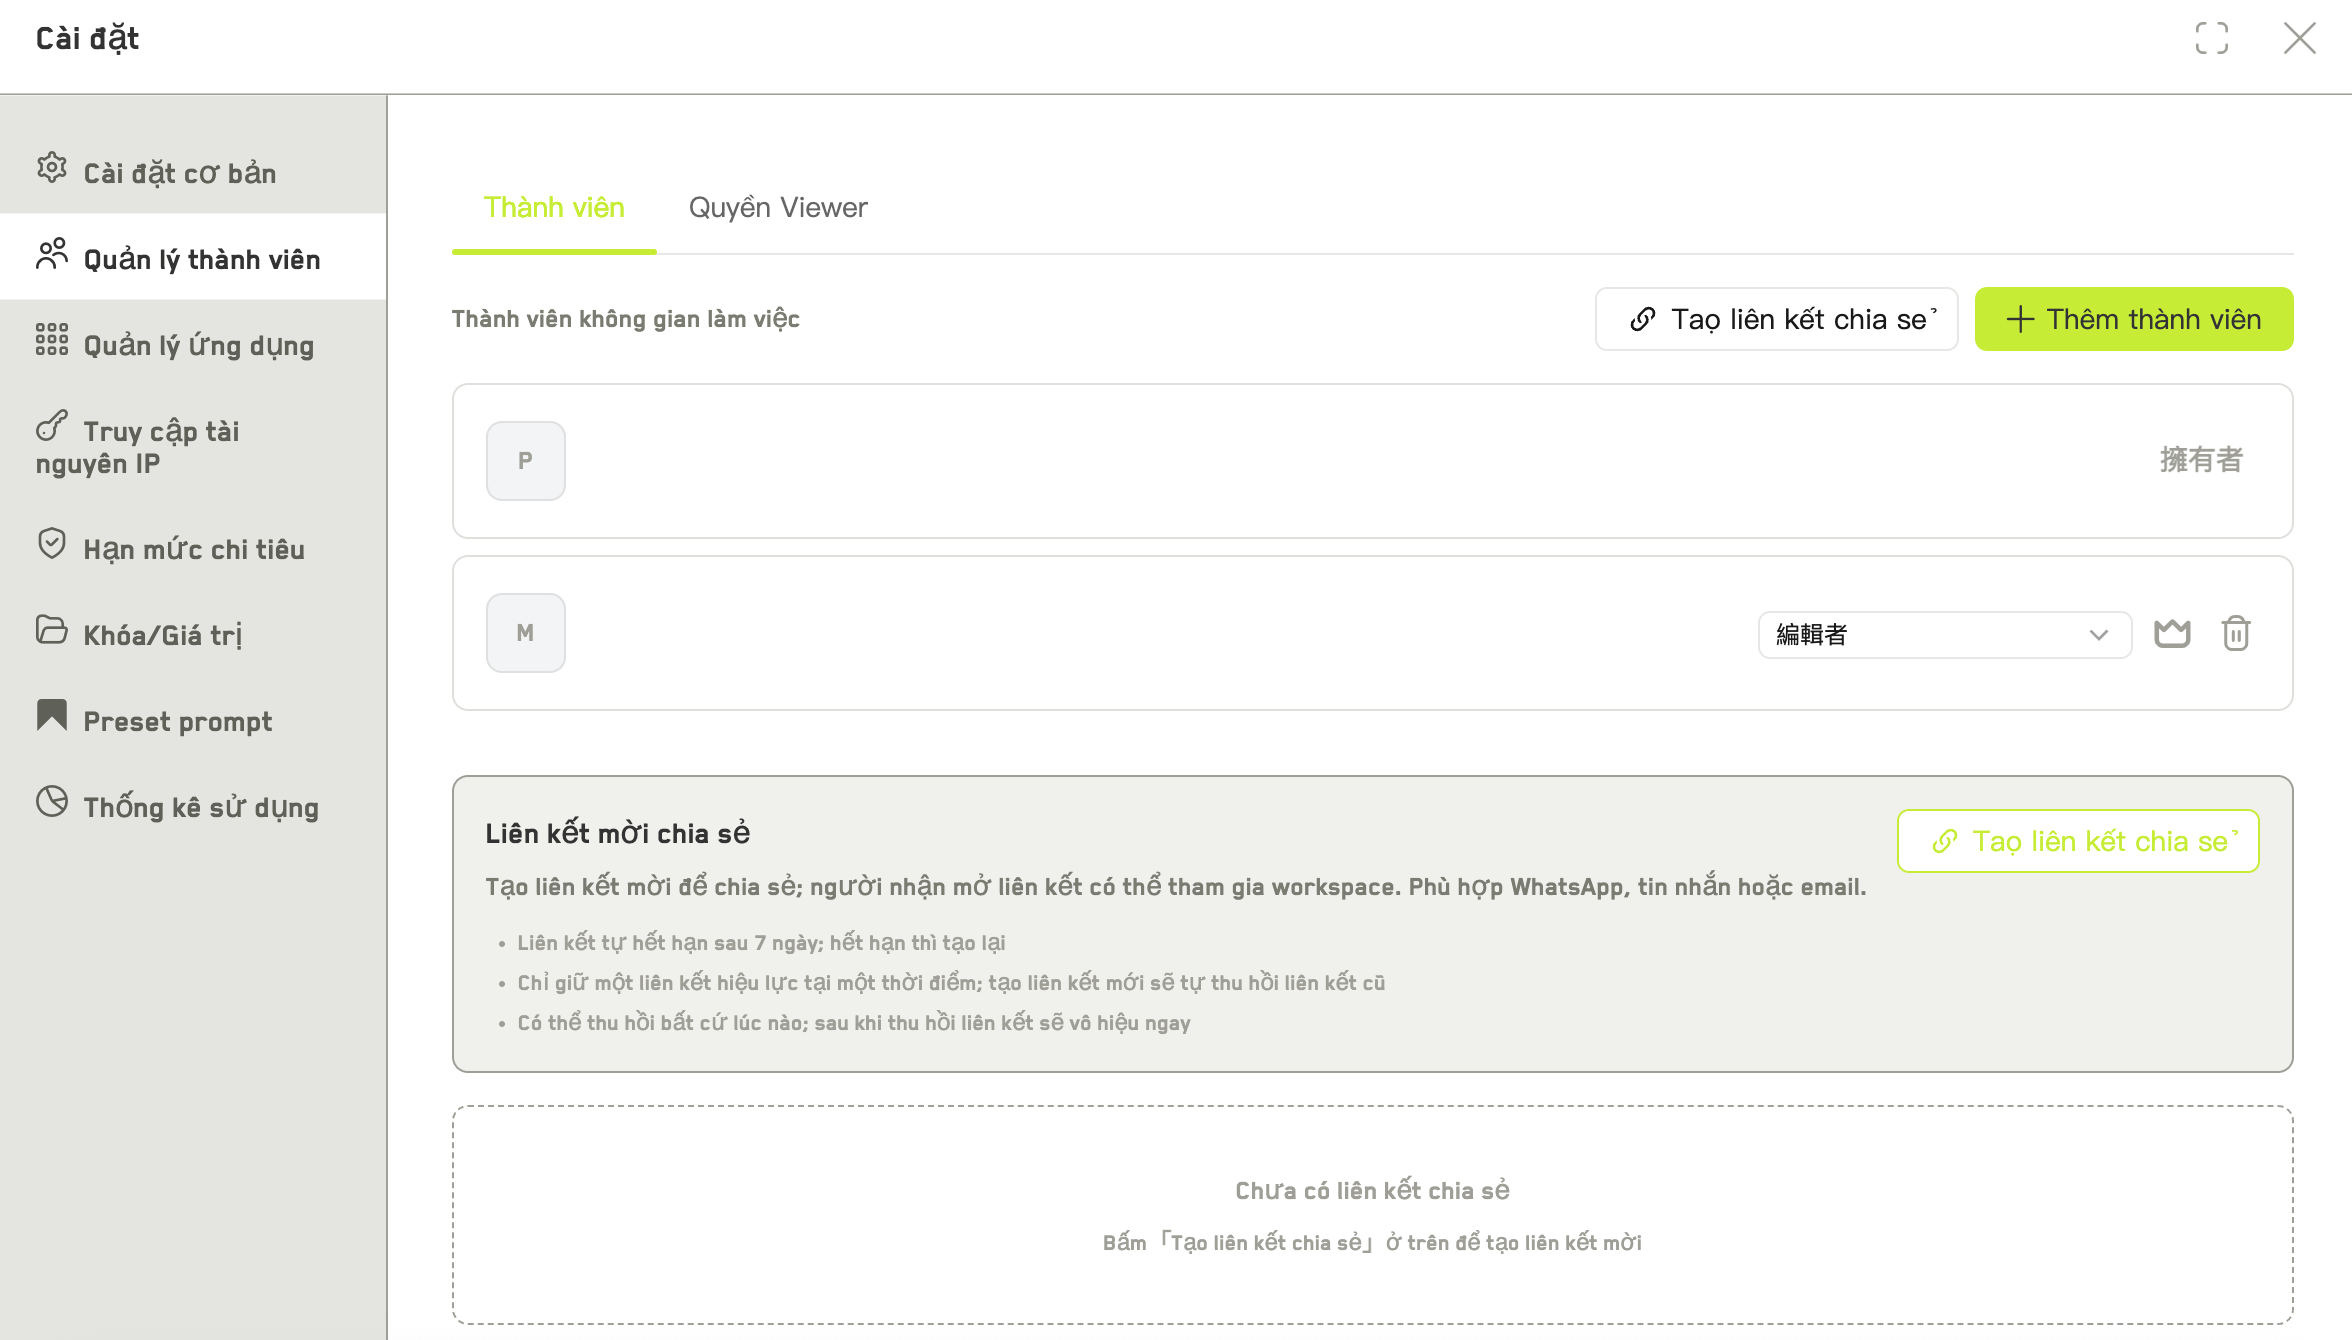
Task: Open Khóa/Giá trị settings
Action: (x=193, y=633)
